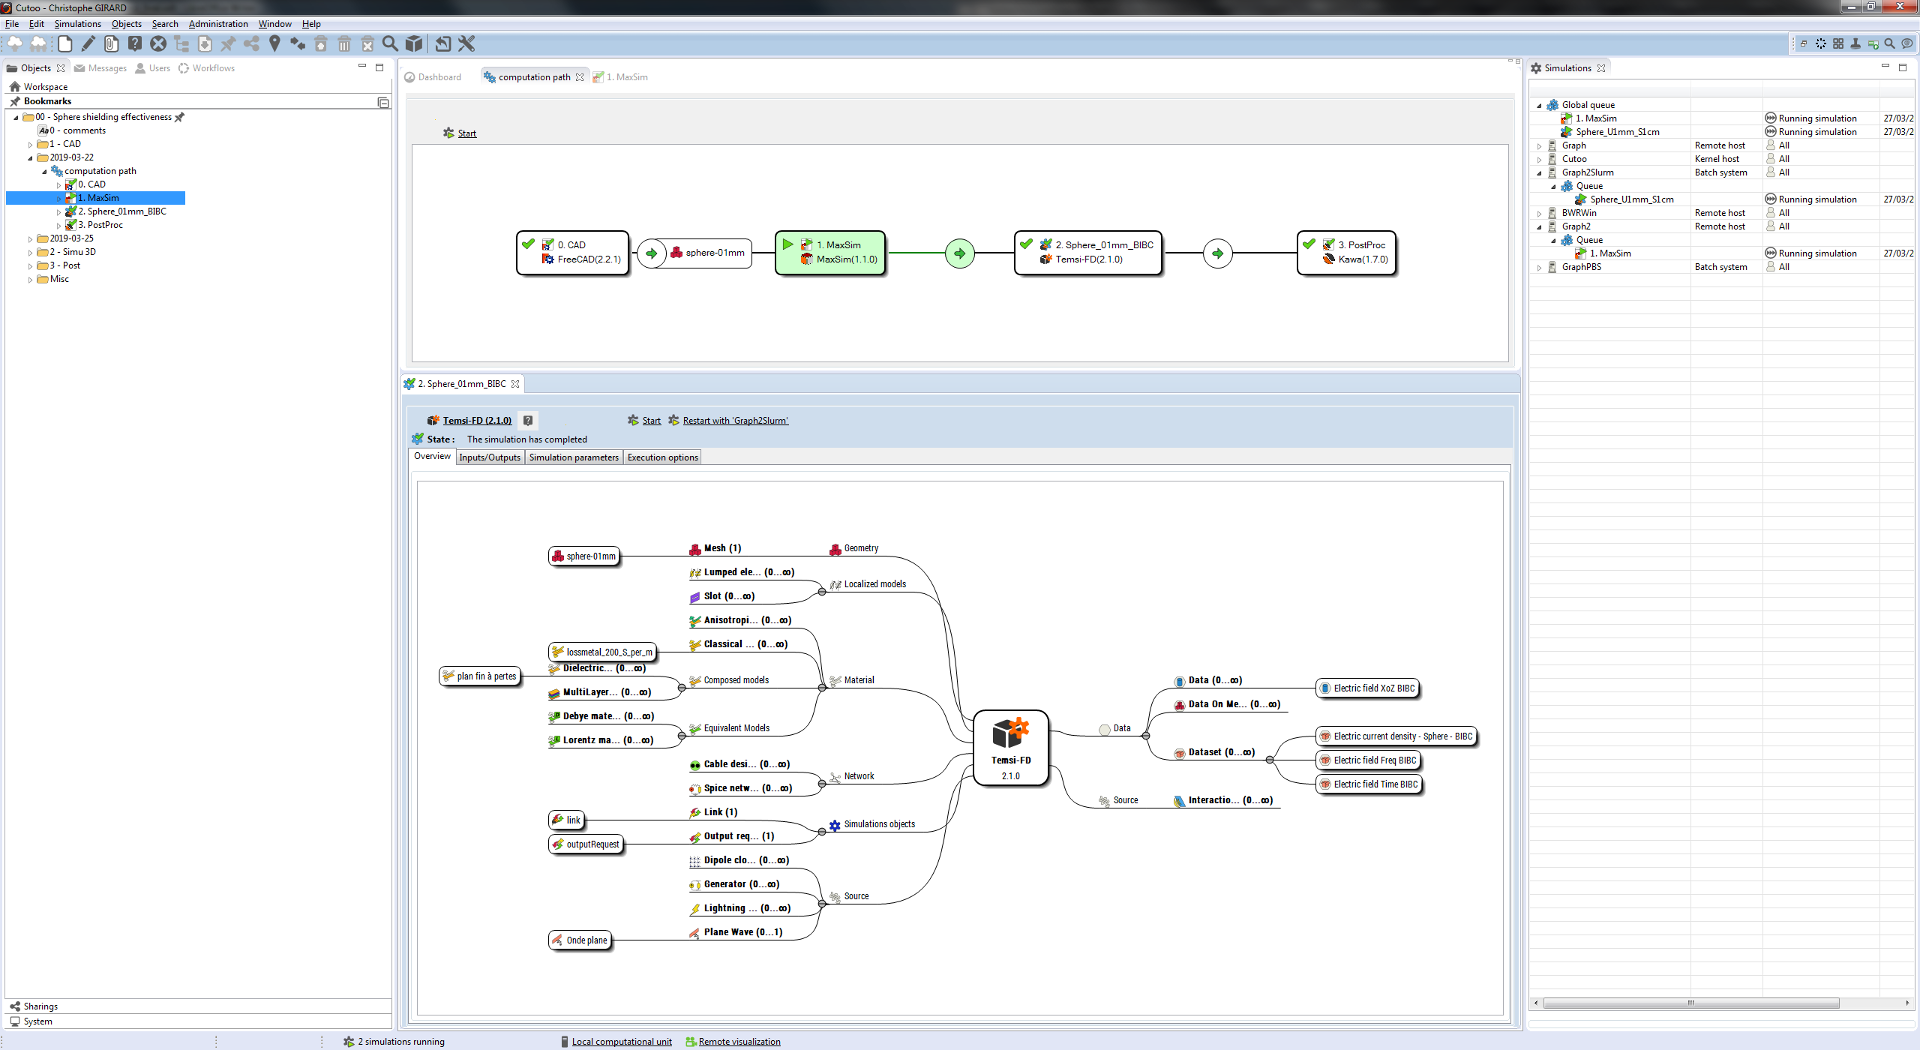1920x1050 pixels.
Task: Collapse the Global queue in Simulations
Action: (1539, 105)
